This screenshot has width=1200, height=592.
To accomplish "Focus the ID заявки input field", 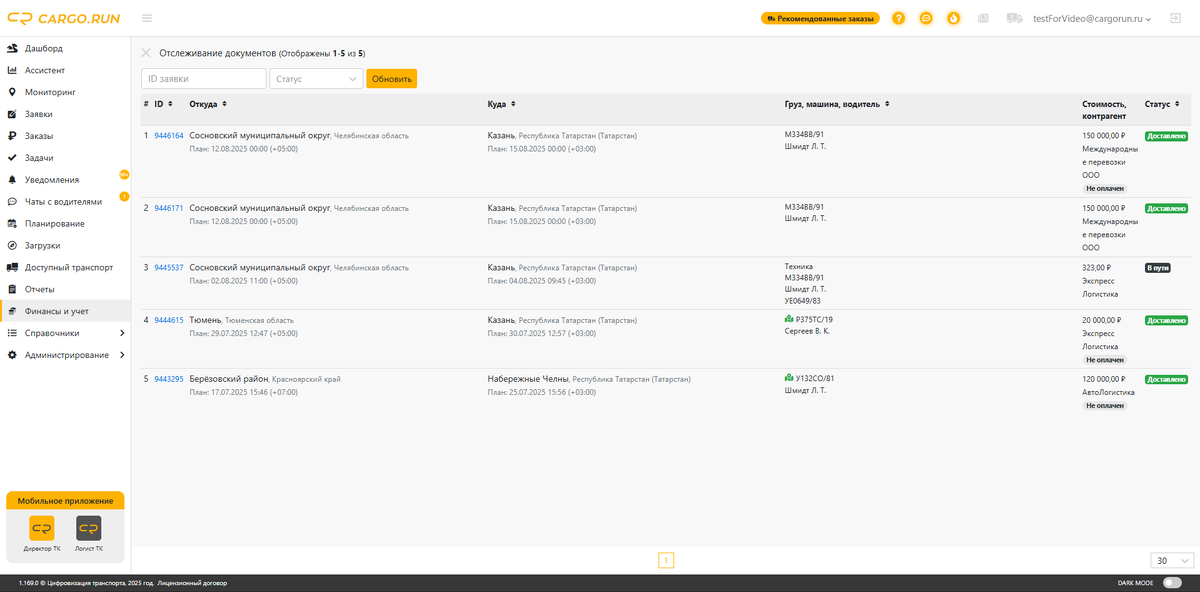I will [204, 79].
